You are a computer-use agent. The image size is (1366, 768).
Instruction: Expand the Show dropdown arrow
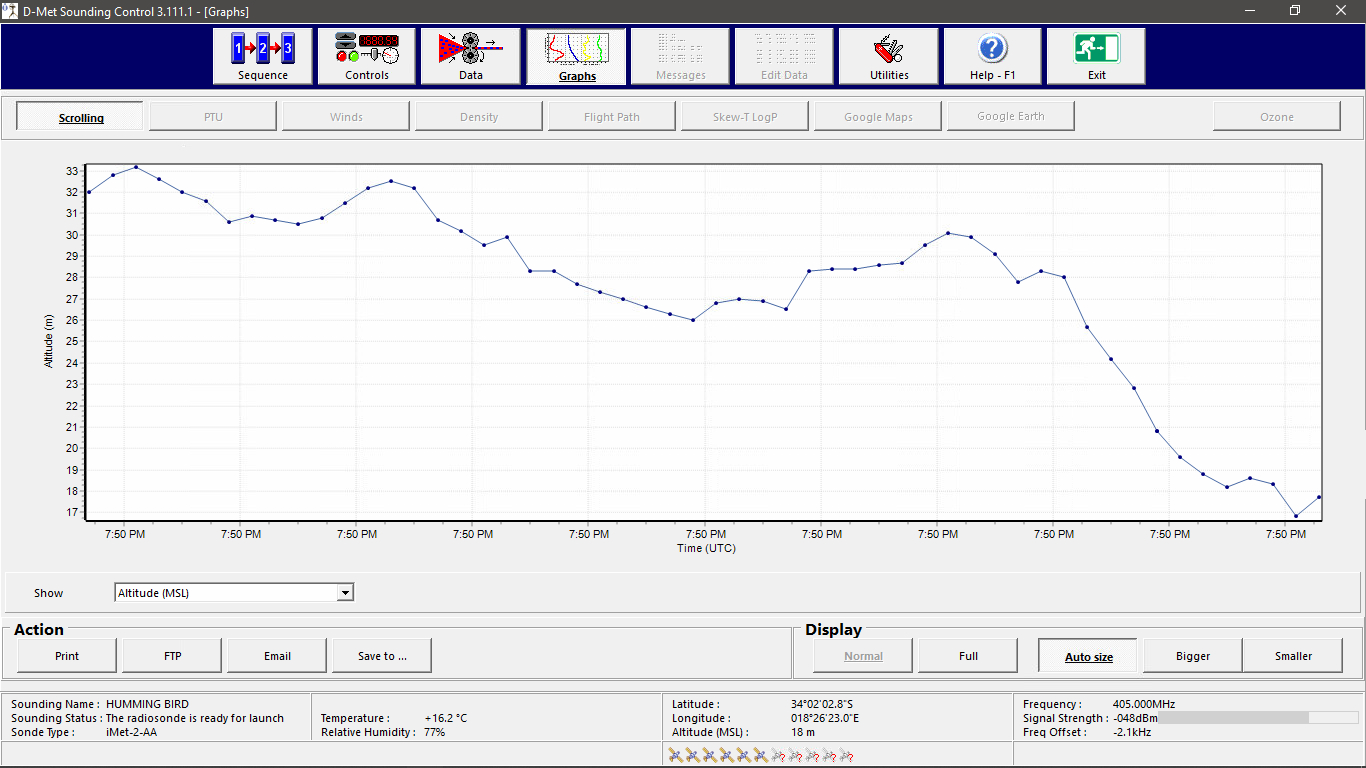[345, 593]
